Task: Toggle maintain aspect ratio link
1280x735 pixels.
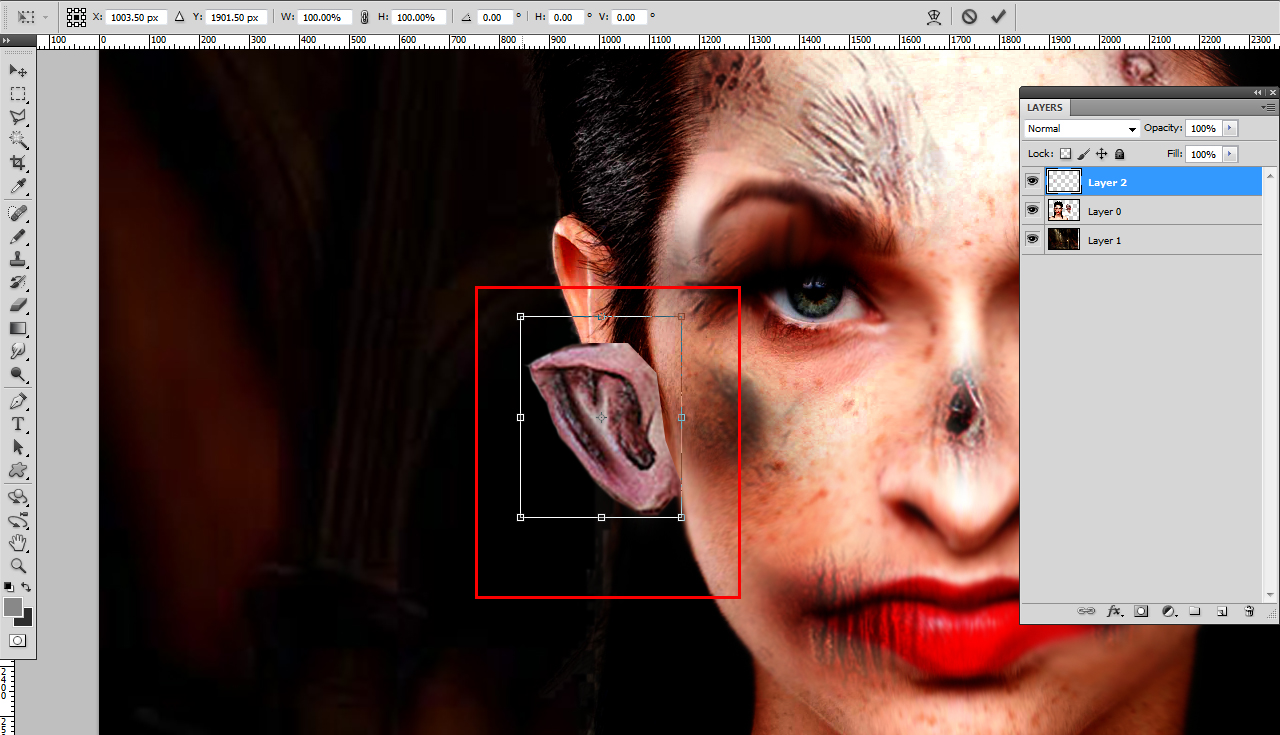Action: pyautogui.click(x=364, y=17)
